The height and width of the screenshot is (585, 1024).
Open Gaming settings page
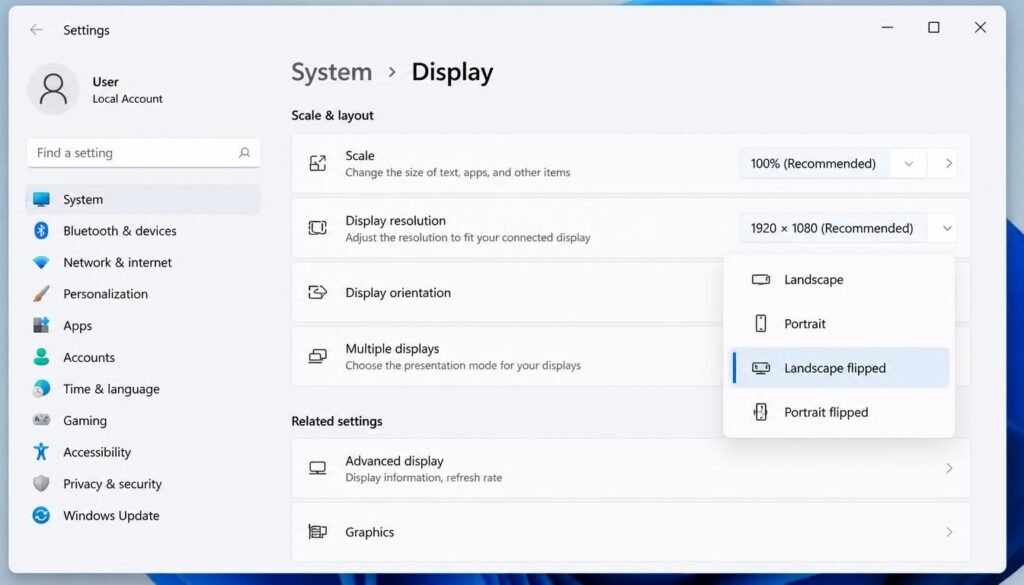143,420
